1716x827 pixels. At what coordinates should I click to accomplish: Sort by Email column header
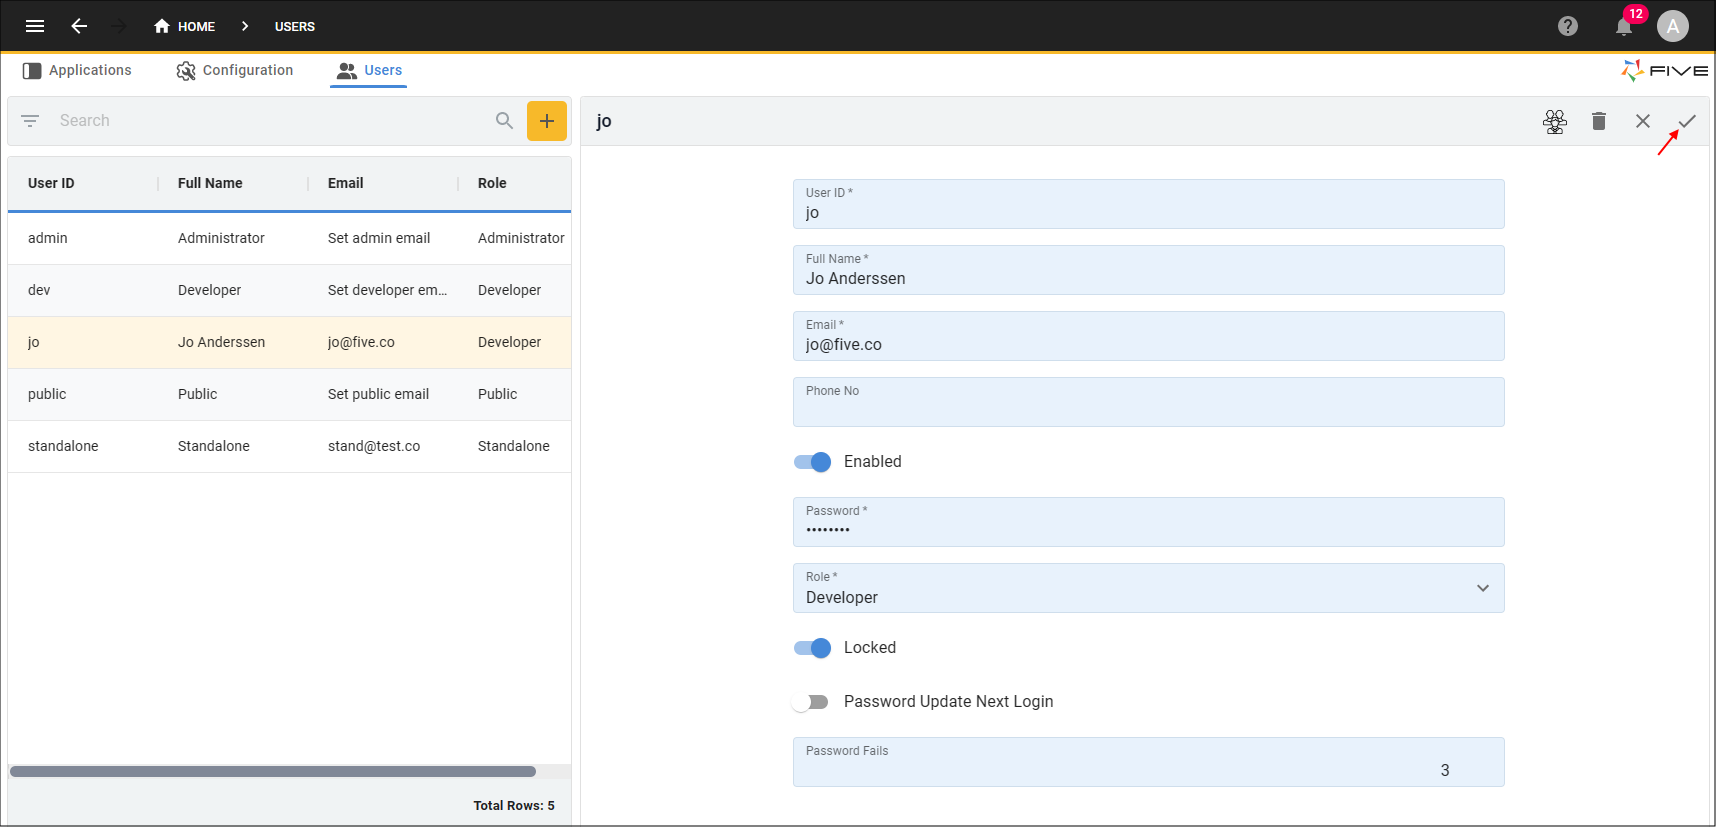coord(345,183)
